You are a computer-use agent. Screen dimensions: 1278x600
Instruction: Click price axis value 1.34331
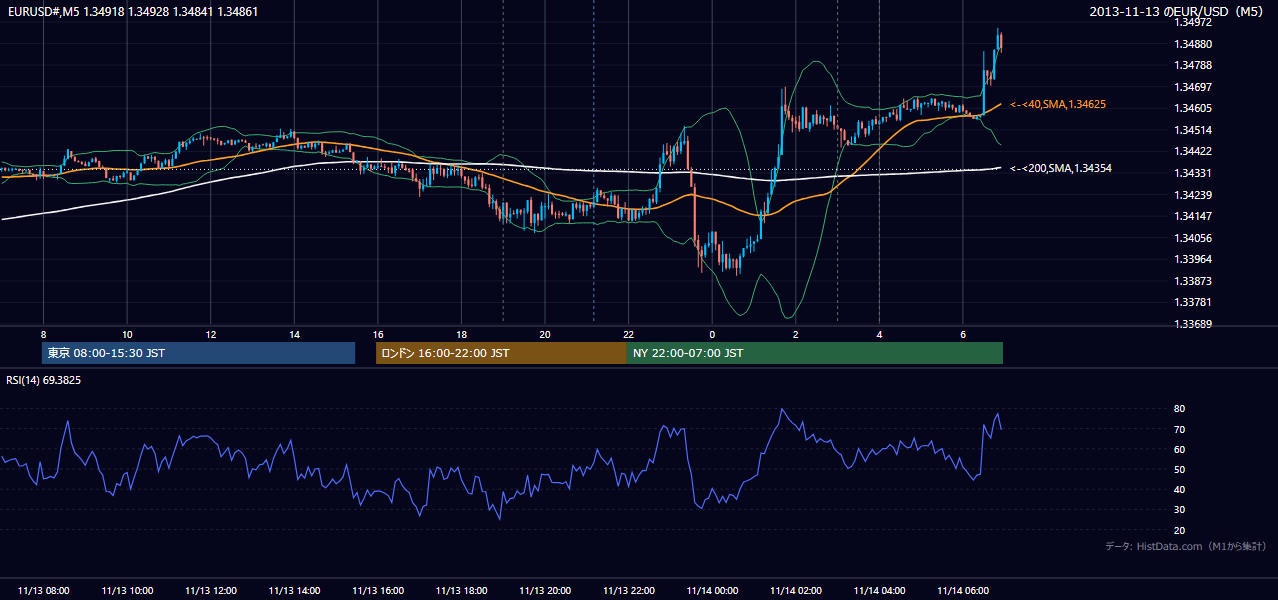click(1193, 173)
